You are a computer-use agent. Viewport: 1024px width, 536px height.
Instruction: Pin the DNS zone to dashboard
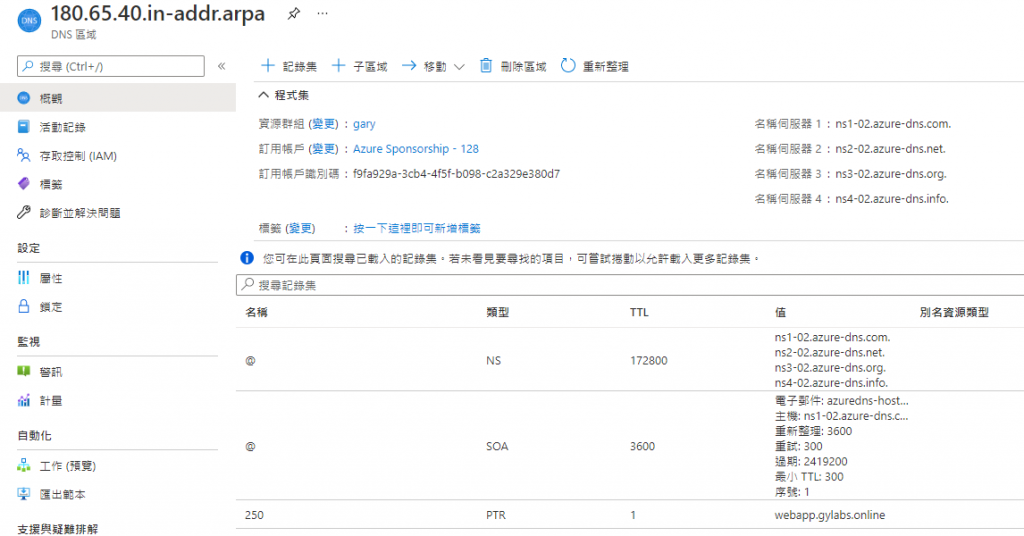click(x=294, y=14)
